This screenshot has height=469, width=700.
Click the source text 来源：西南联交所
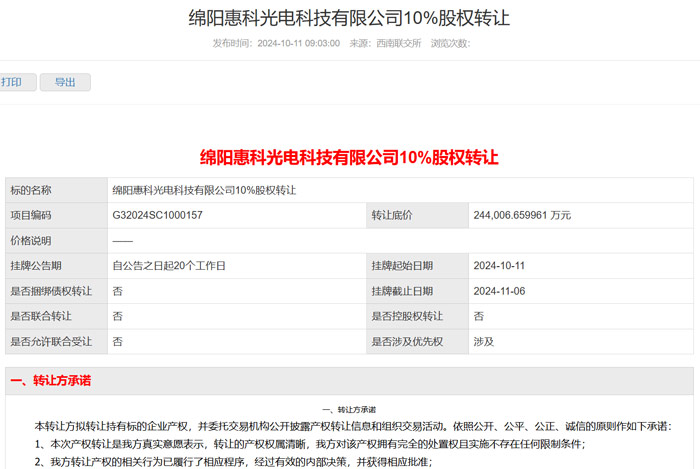click(x=385, y=43)
